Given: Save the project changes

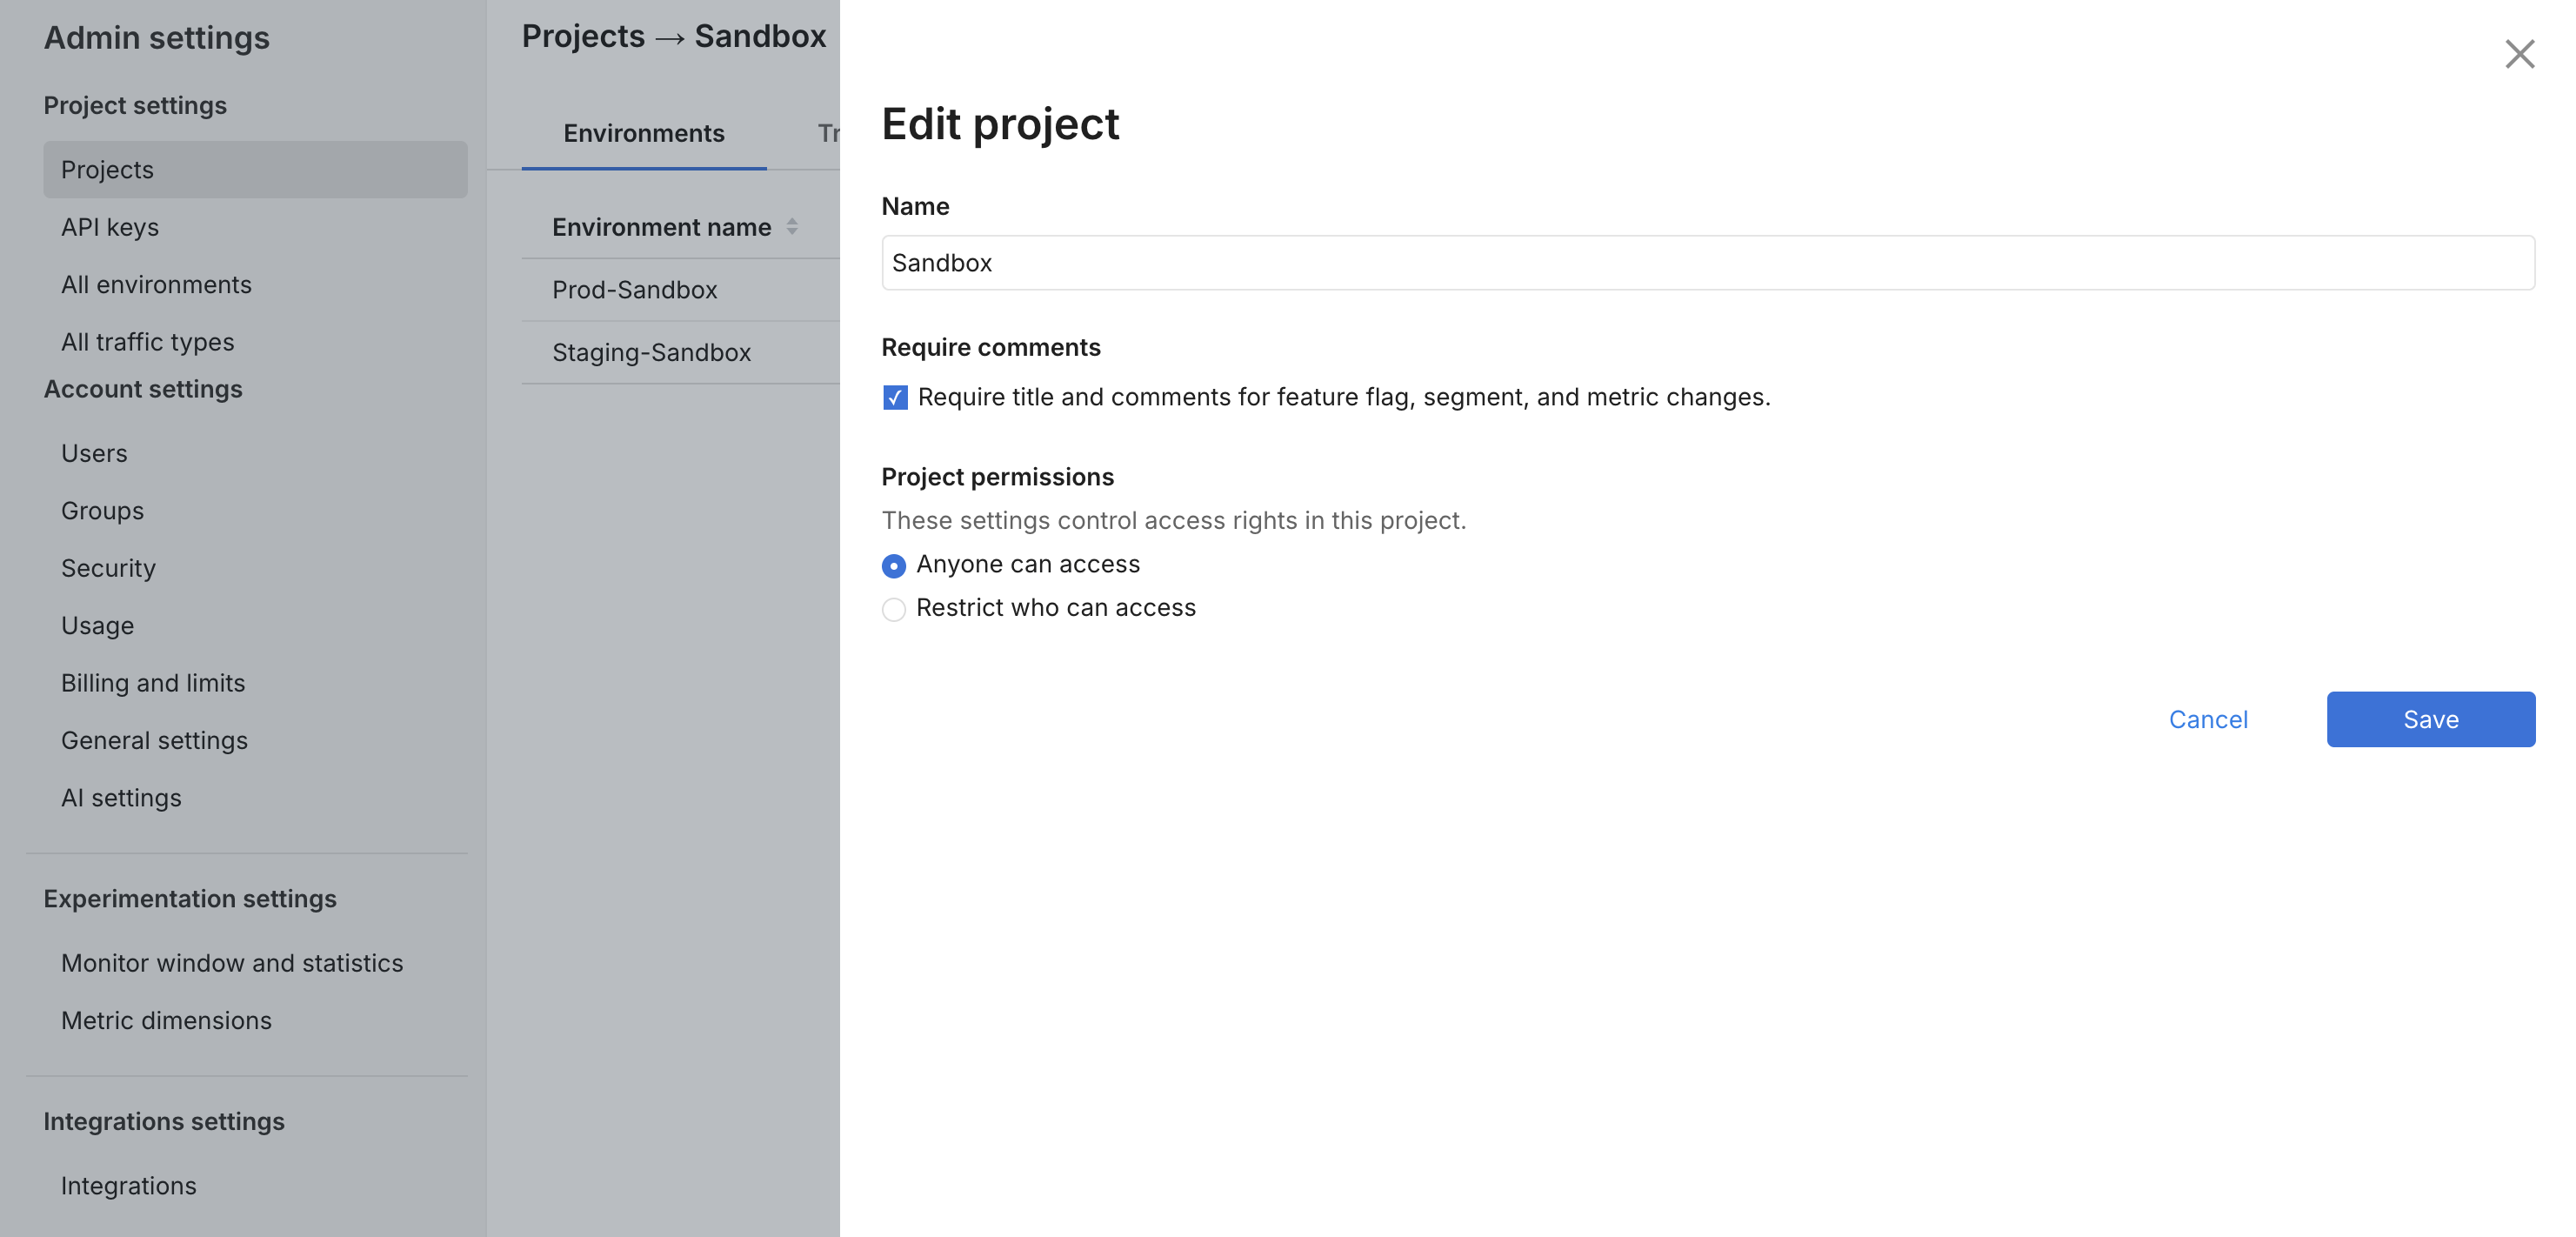Looking at the screenshot, I should pyautogui.click(x=2429, y=719).
